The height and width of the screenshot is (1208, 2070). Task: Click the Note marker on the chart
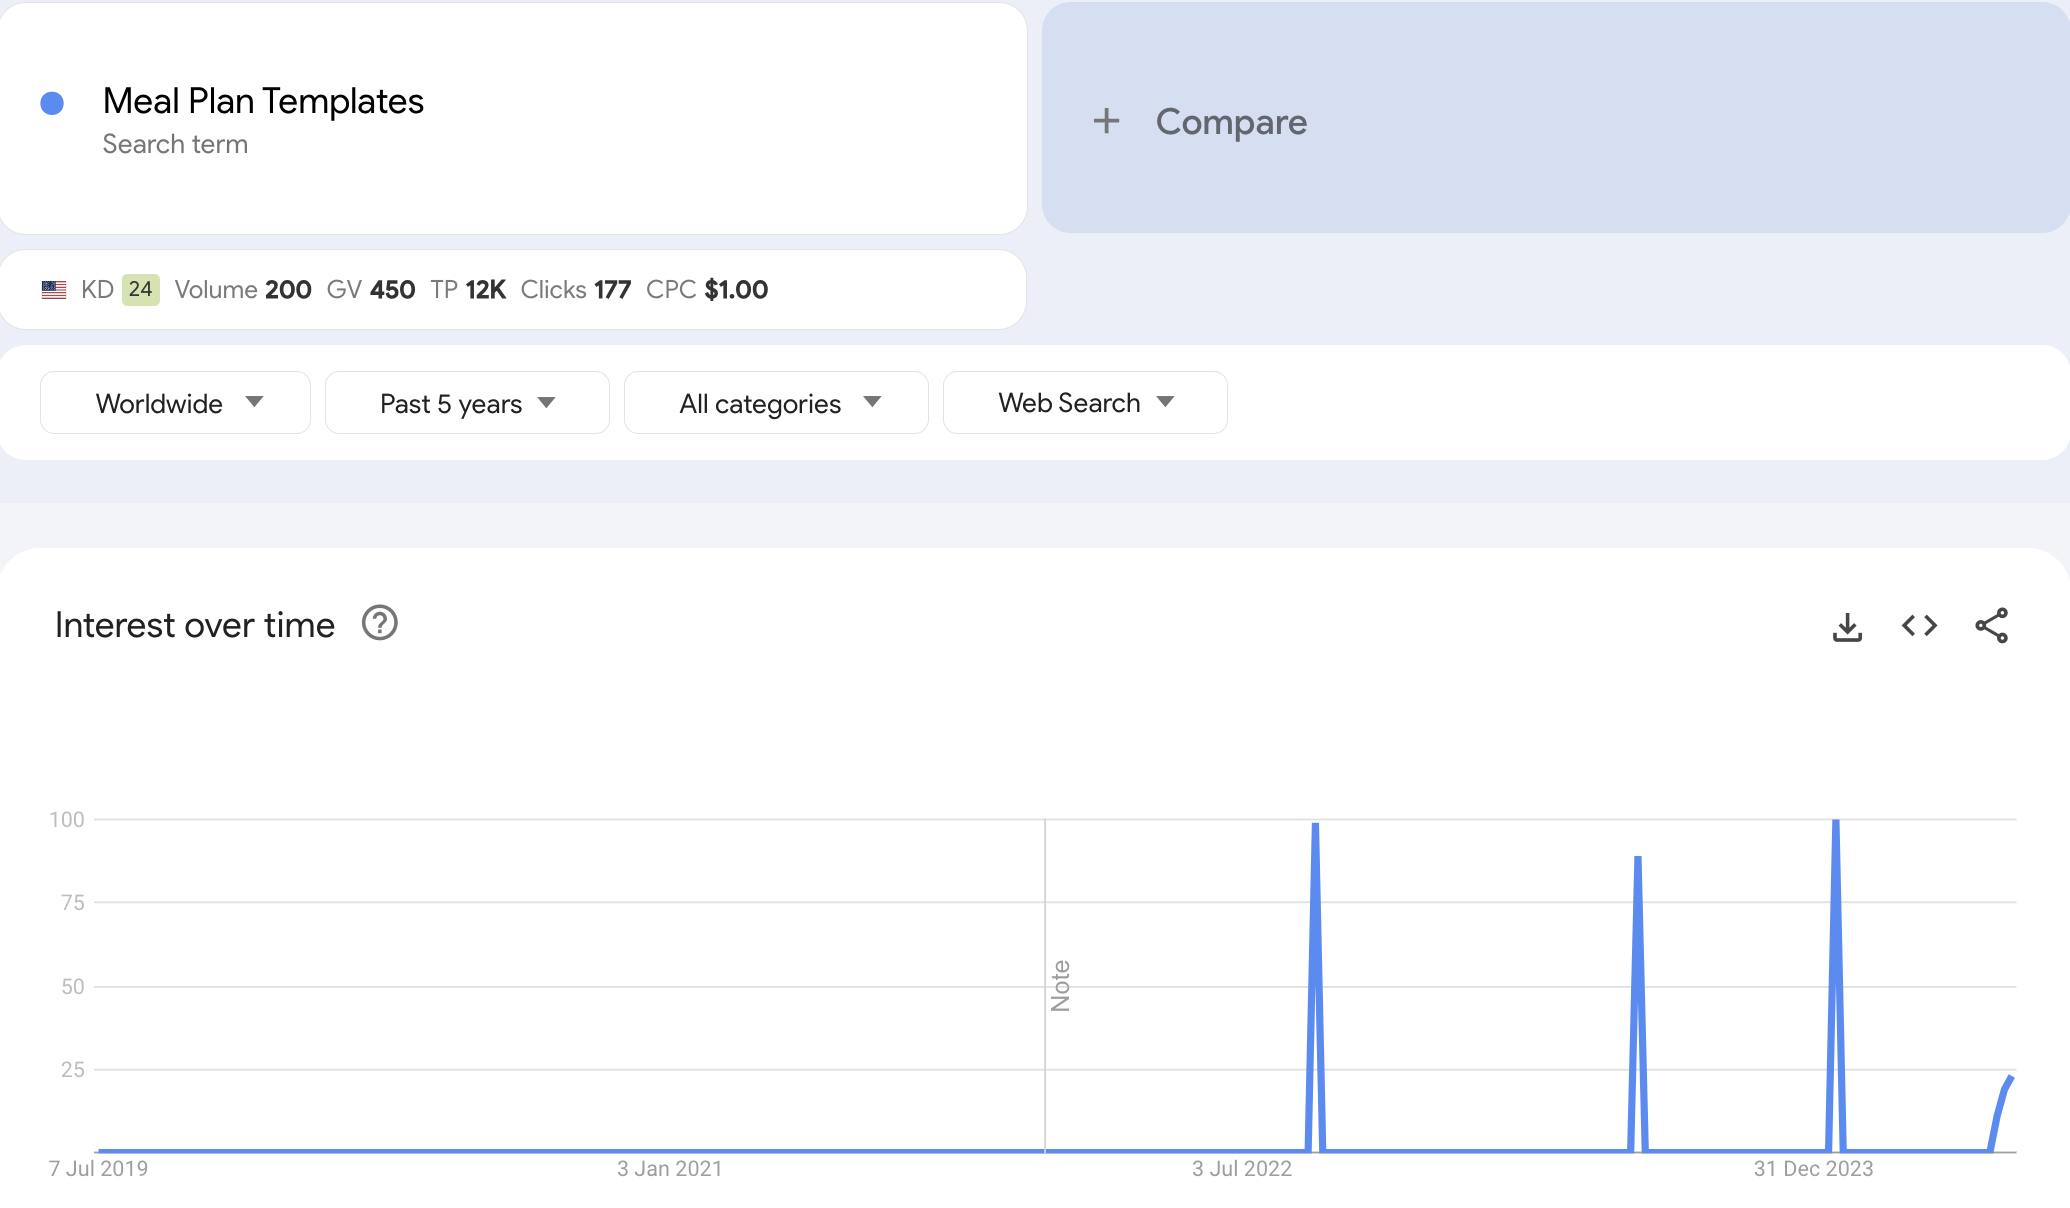tap(1060, 986)
